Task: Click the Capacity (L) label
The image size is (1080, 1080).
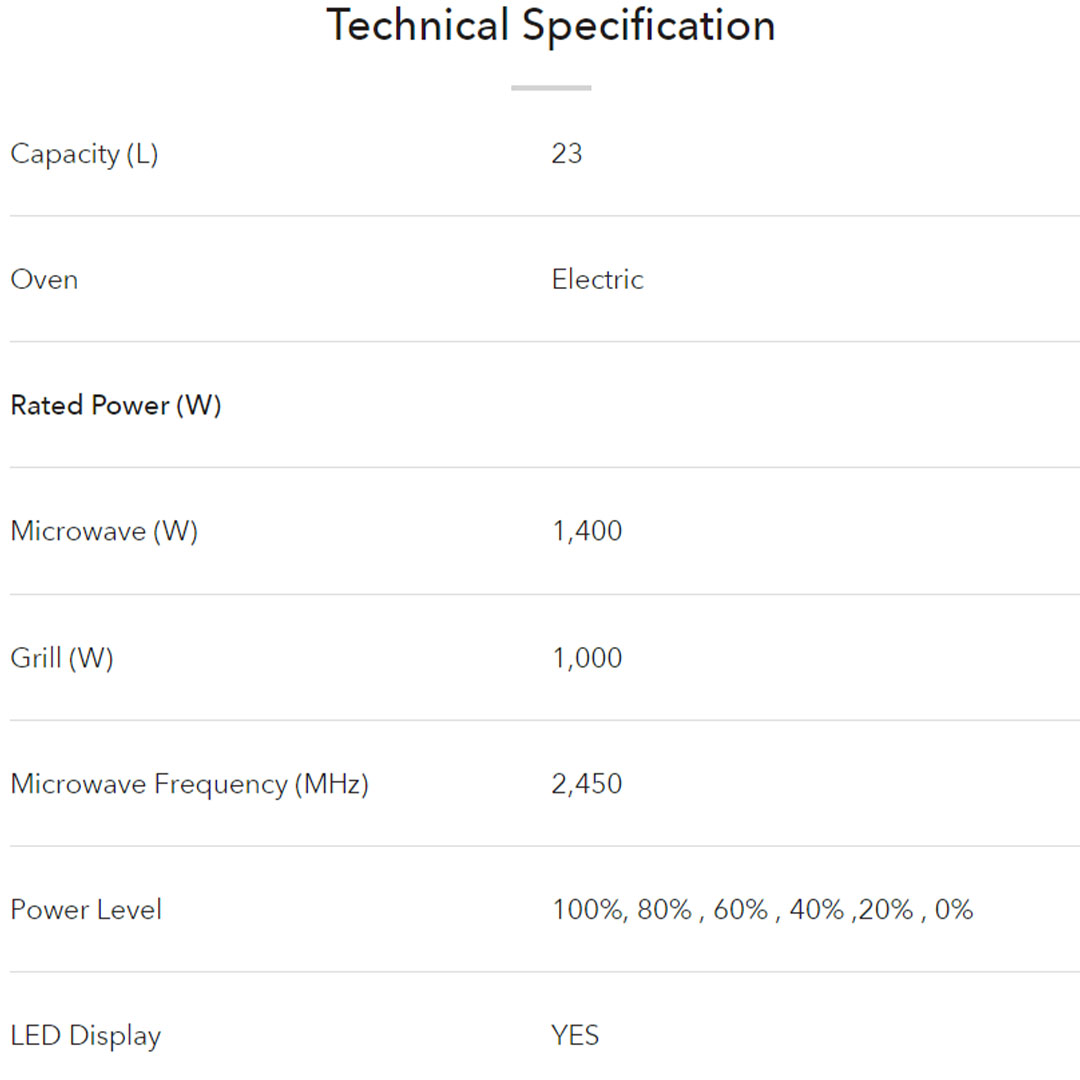Action: (x=84, y=154)
